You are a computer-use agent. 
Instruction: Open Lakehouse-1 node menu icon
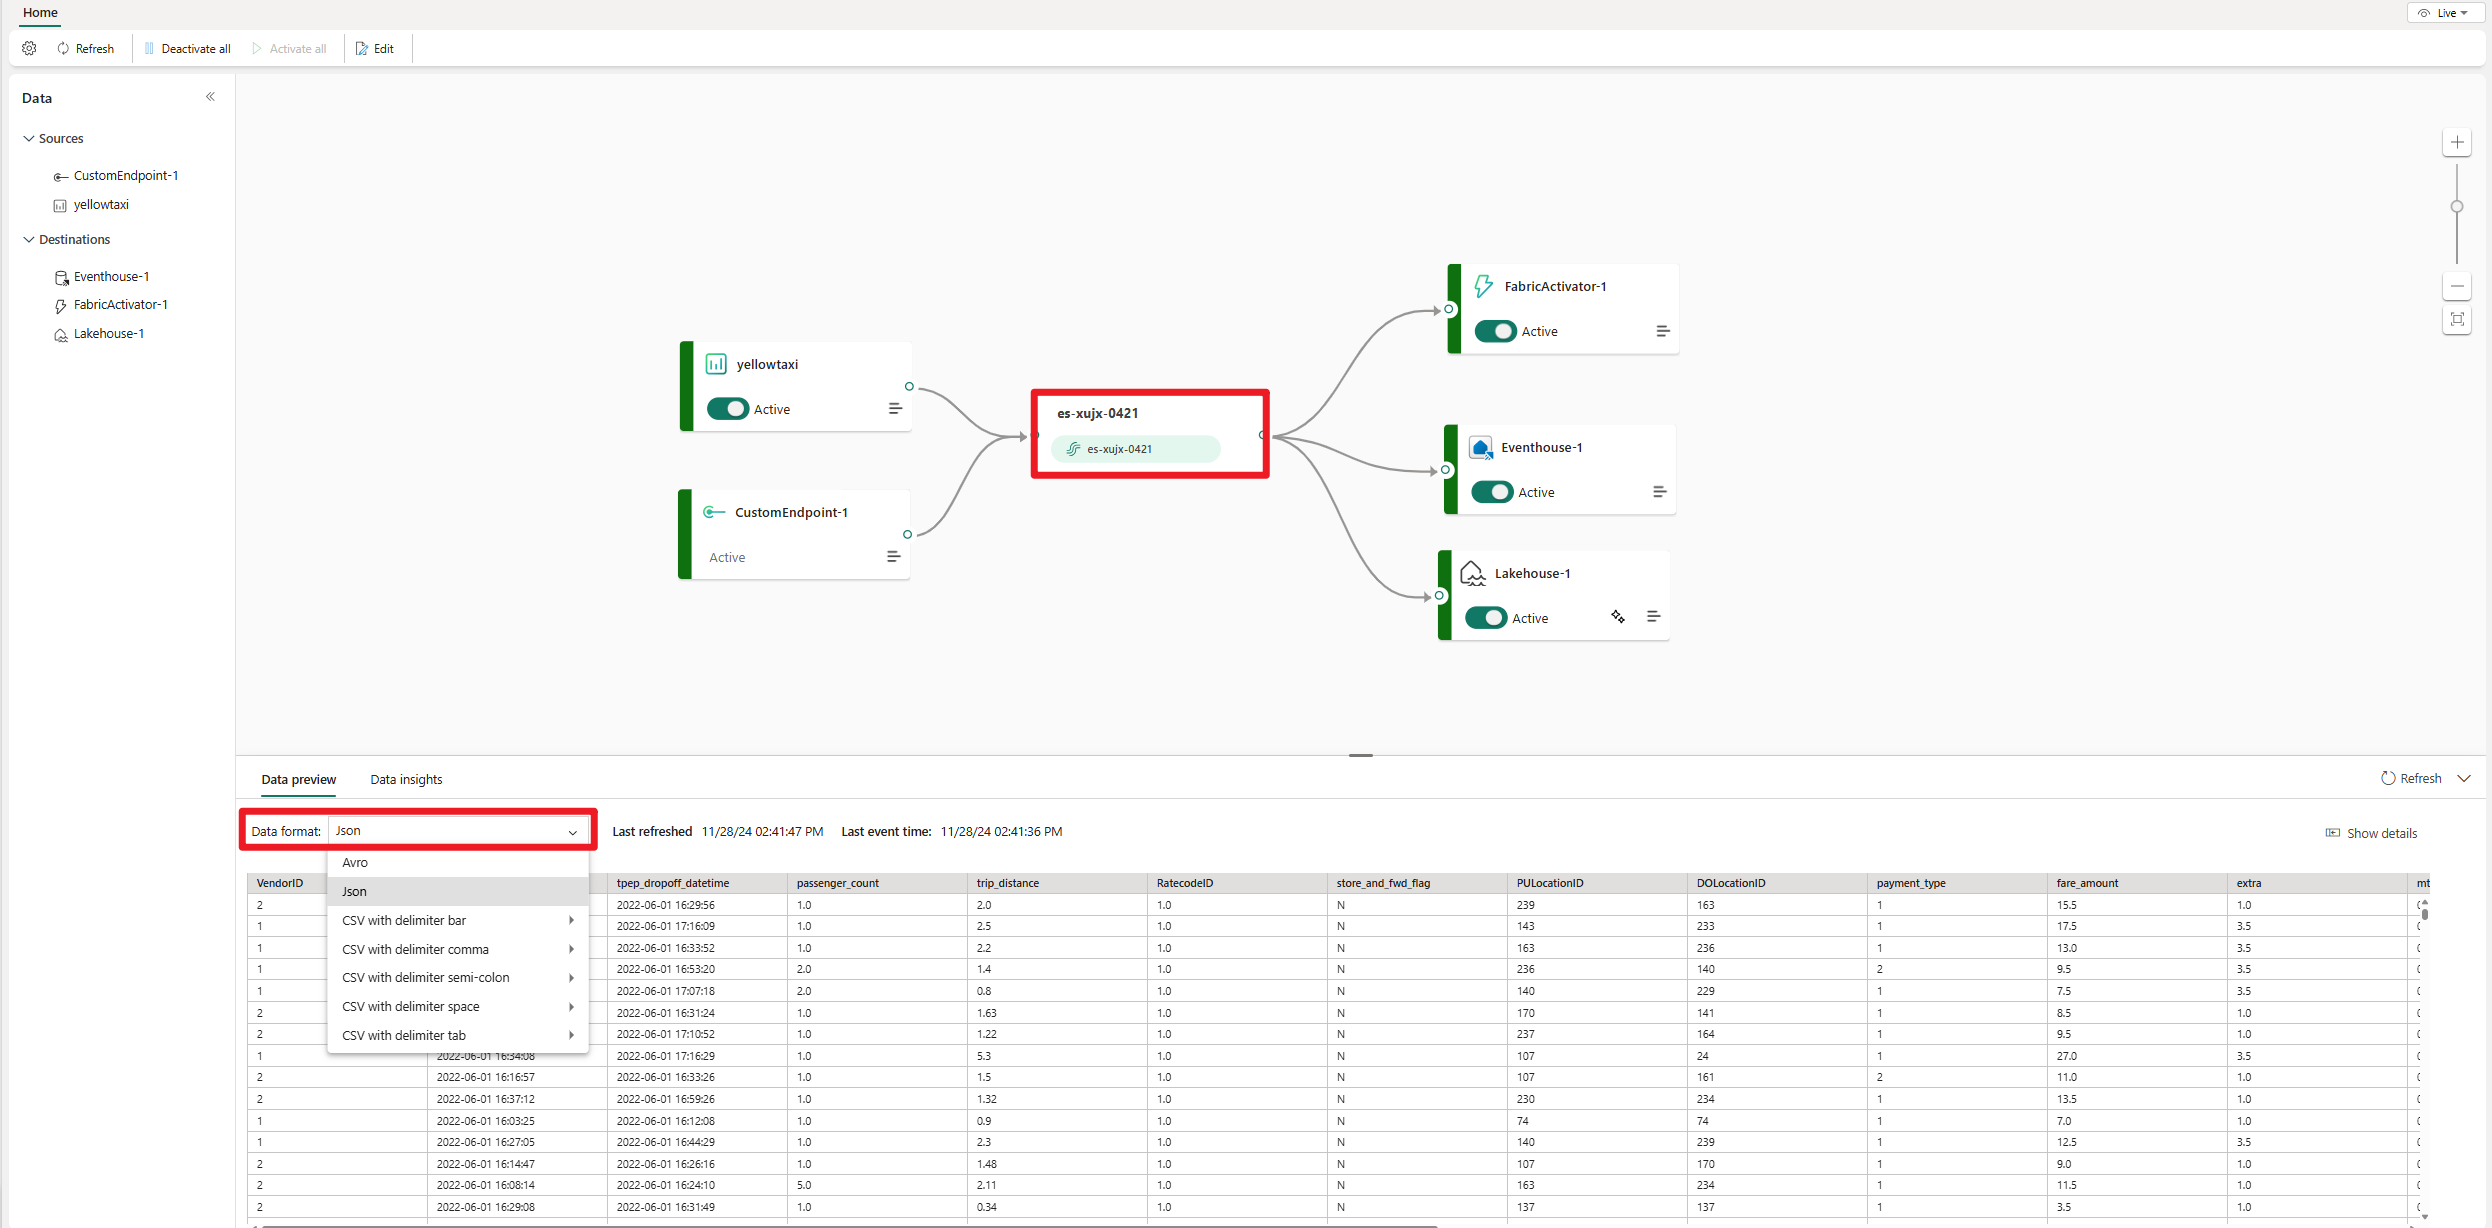point(1653,616)
